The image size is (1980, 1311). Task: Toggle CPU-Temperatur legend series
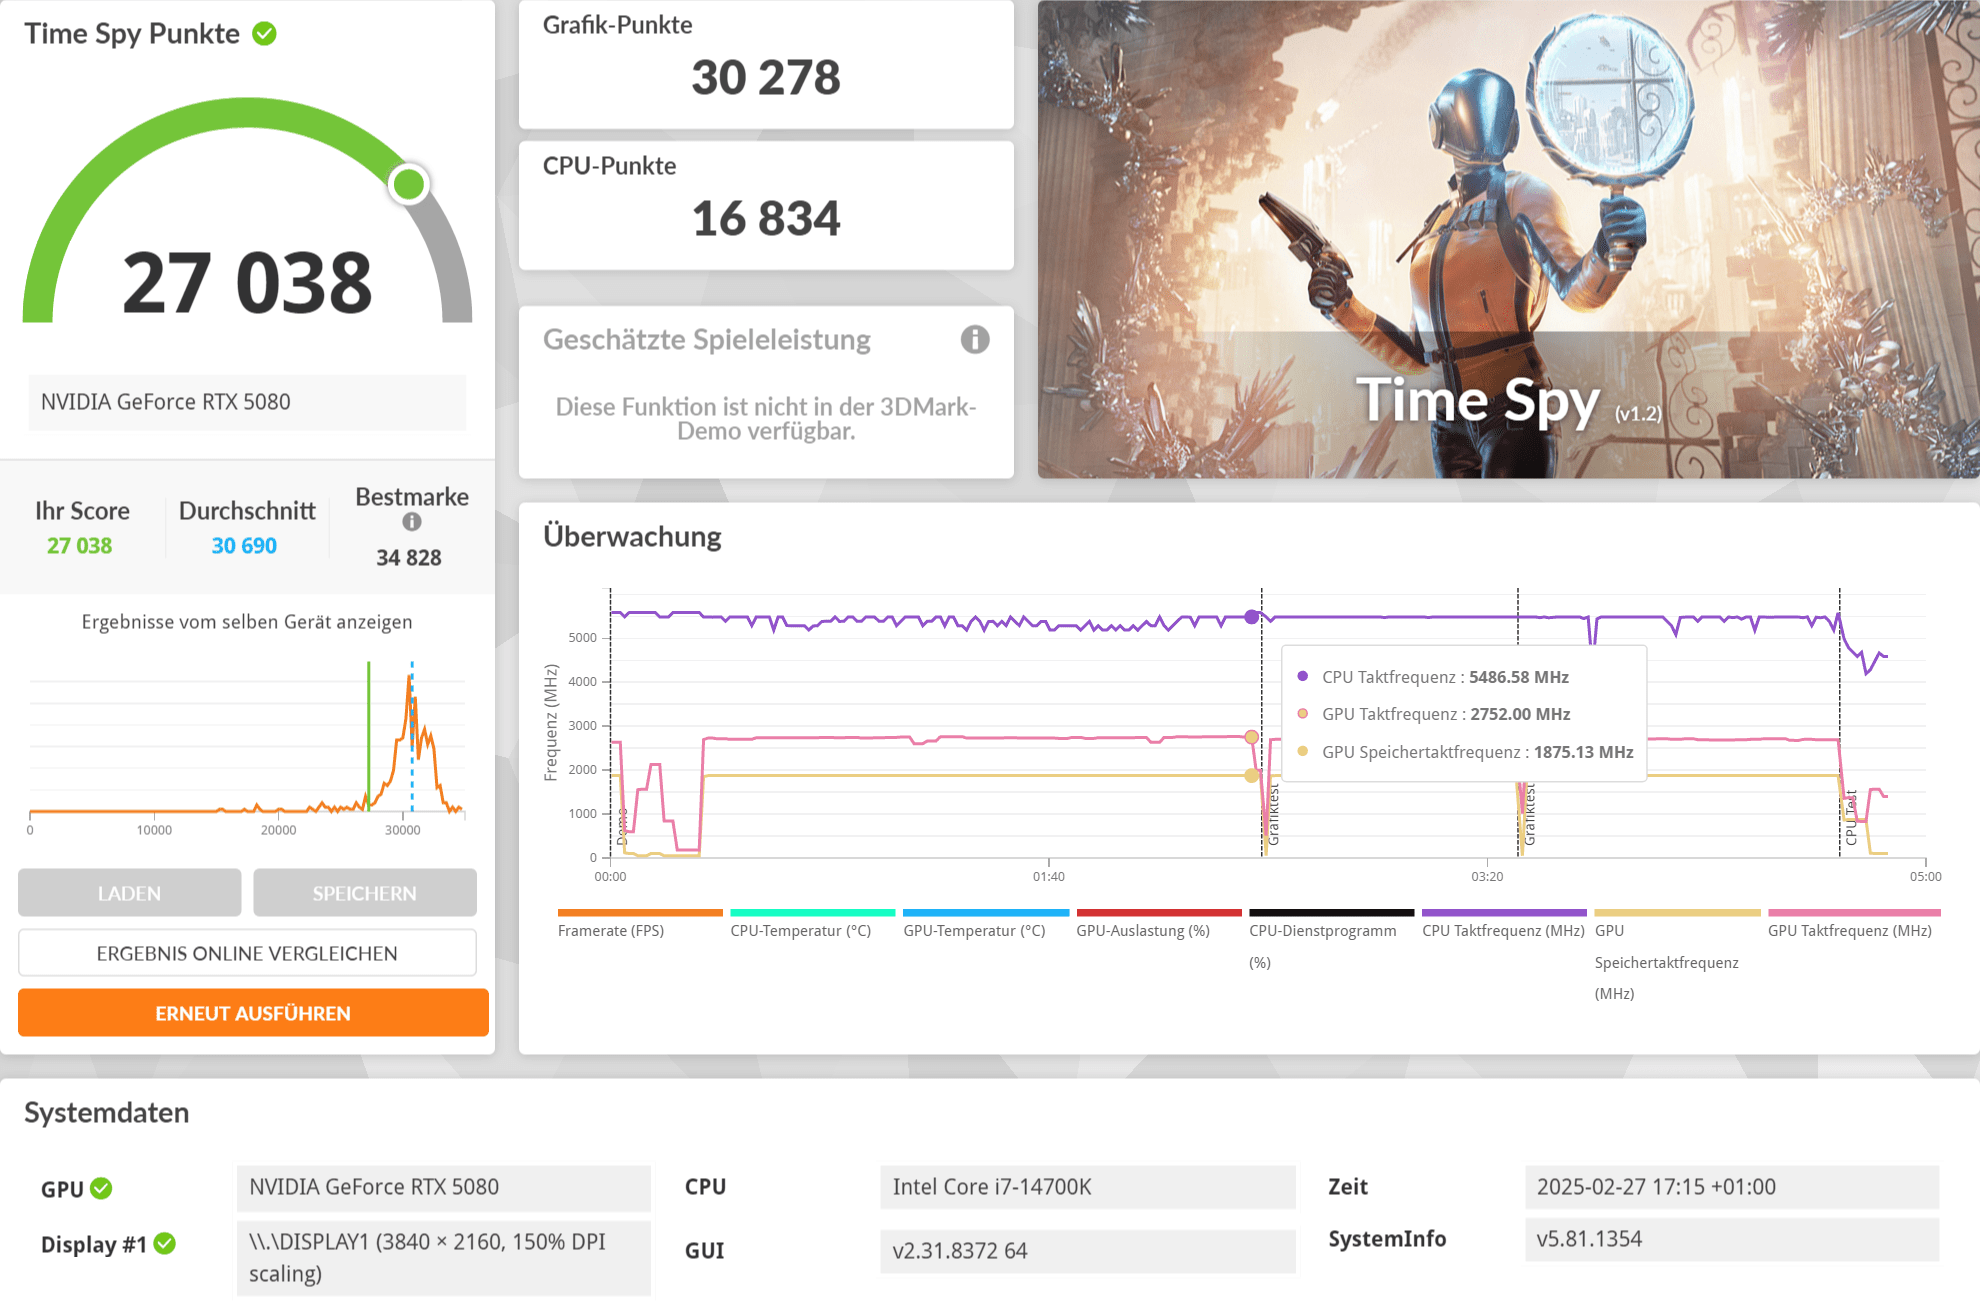(800, 930)
